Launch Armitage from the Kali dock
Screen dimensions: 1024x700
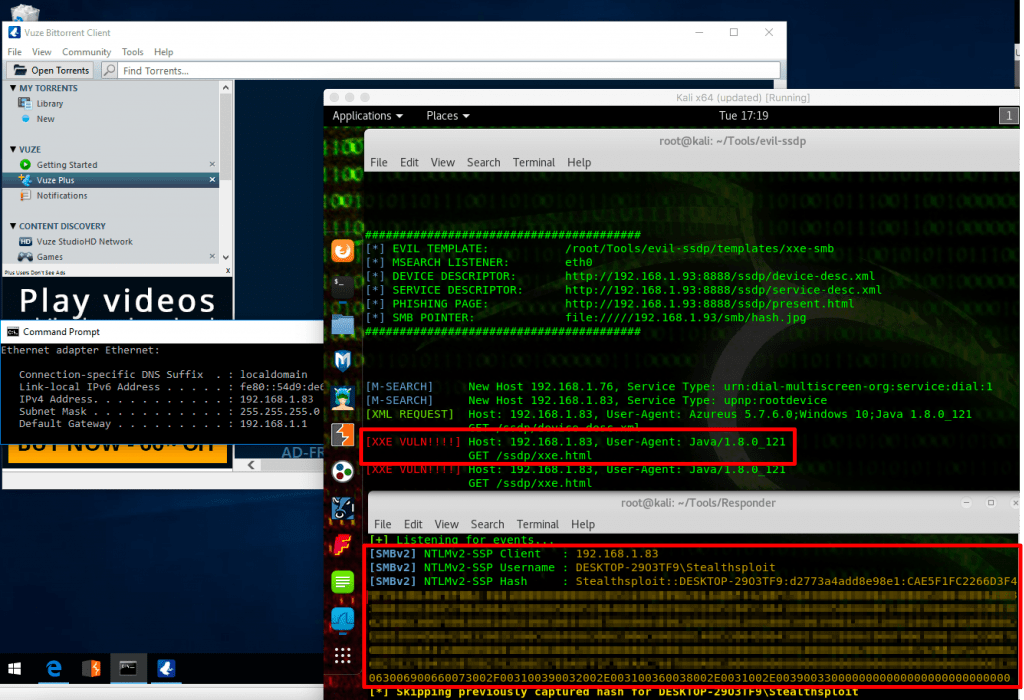343,397
